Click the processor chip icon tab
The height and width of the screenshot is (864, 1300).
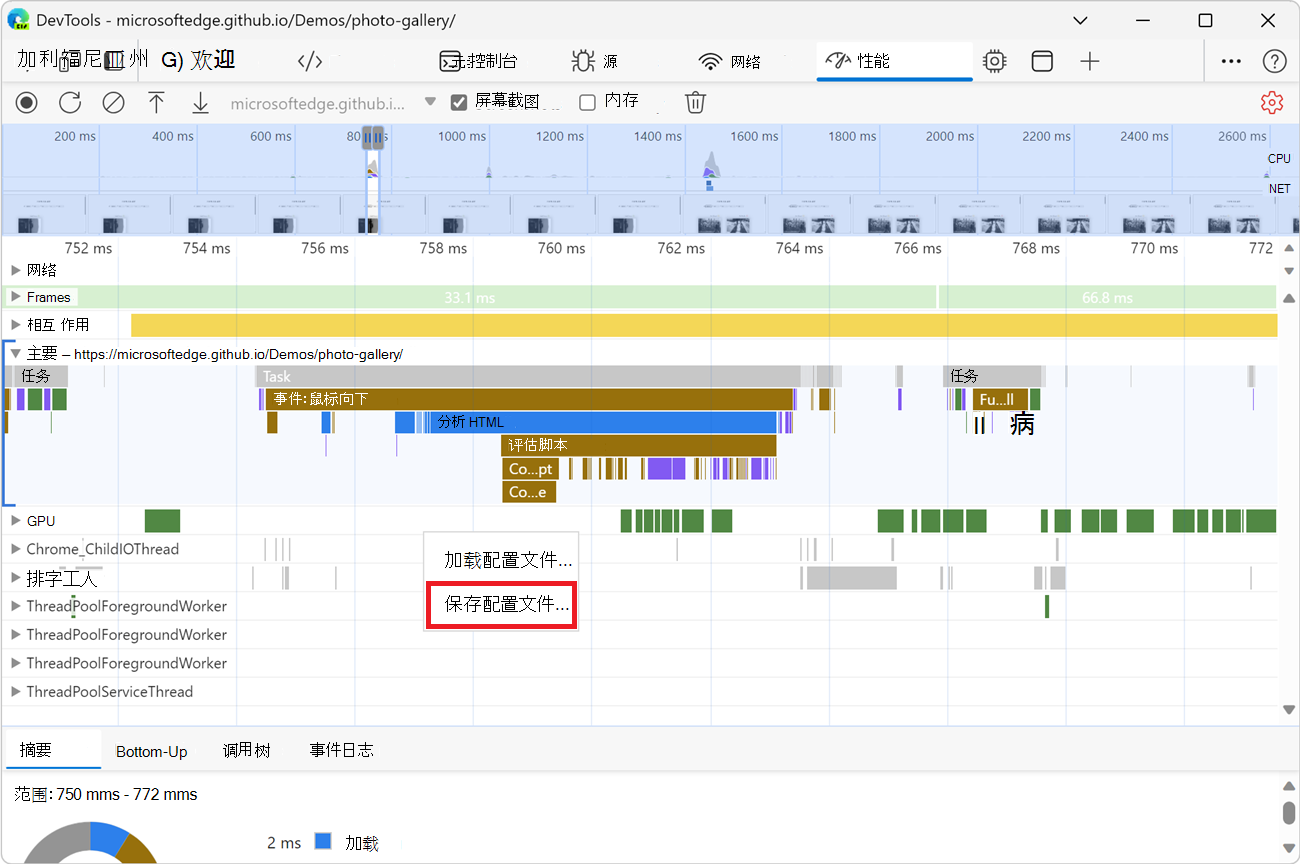point(994,61)
